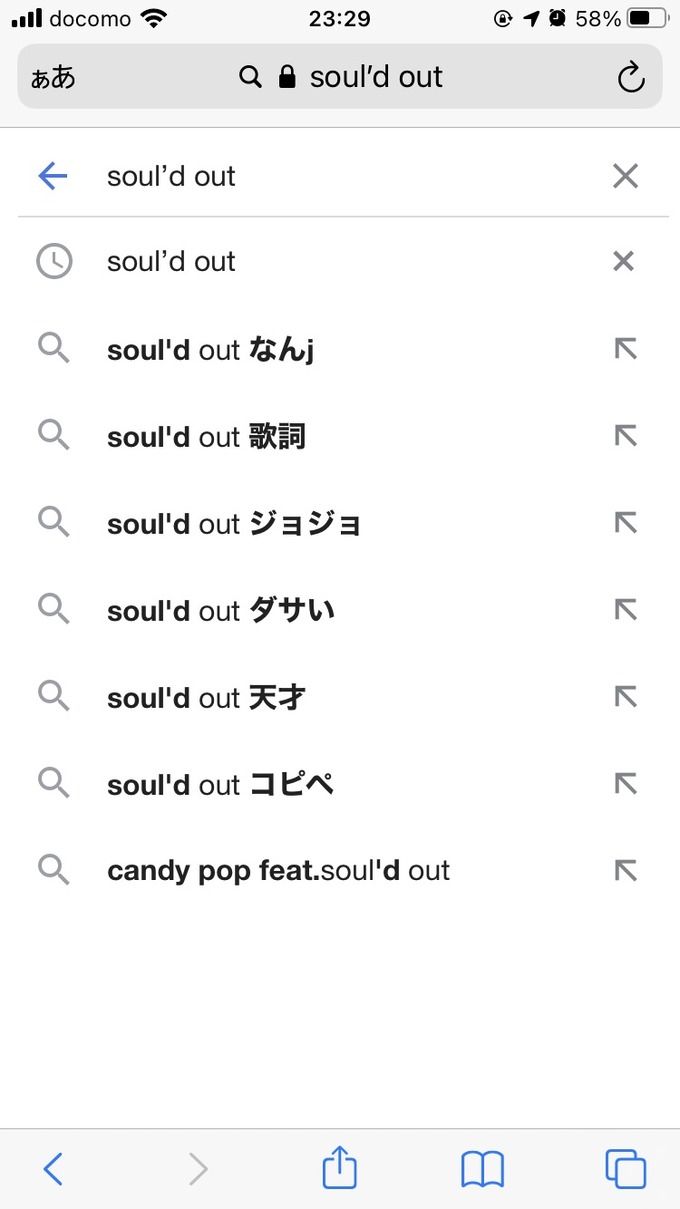680x1209 pixels.
Task: Open the tab switcher icon
Action: [x=625, y=1168]
